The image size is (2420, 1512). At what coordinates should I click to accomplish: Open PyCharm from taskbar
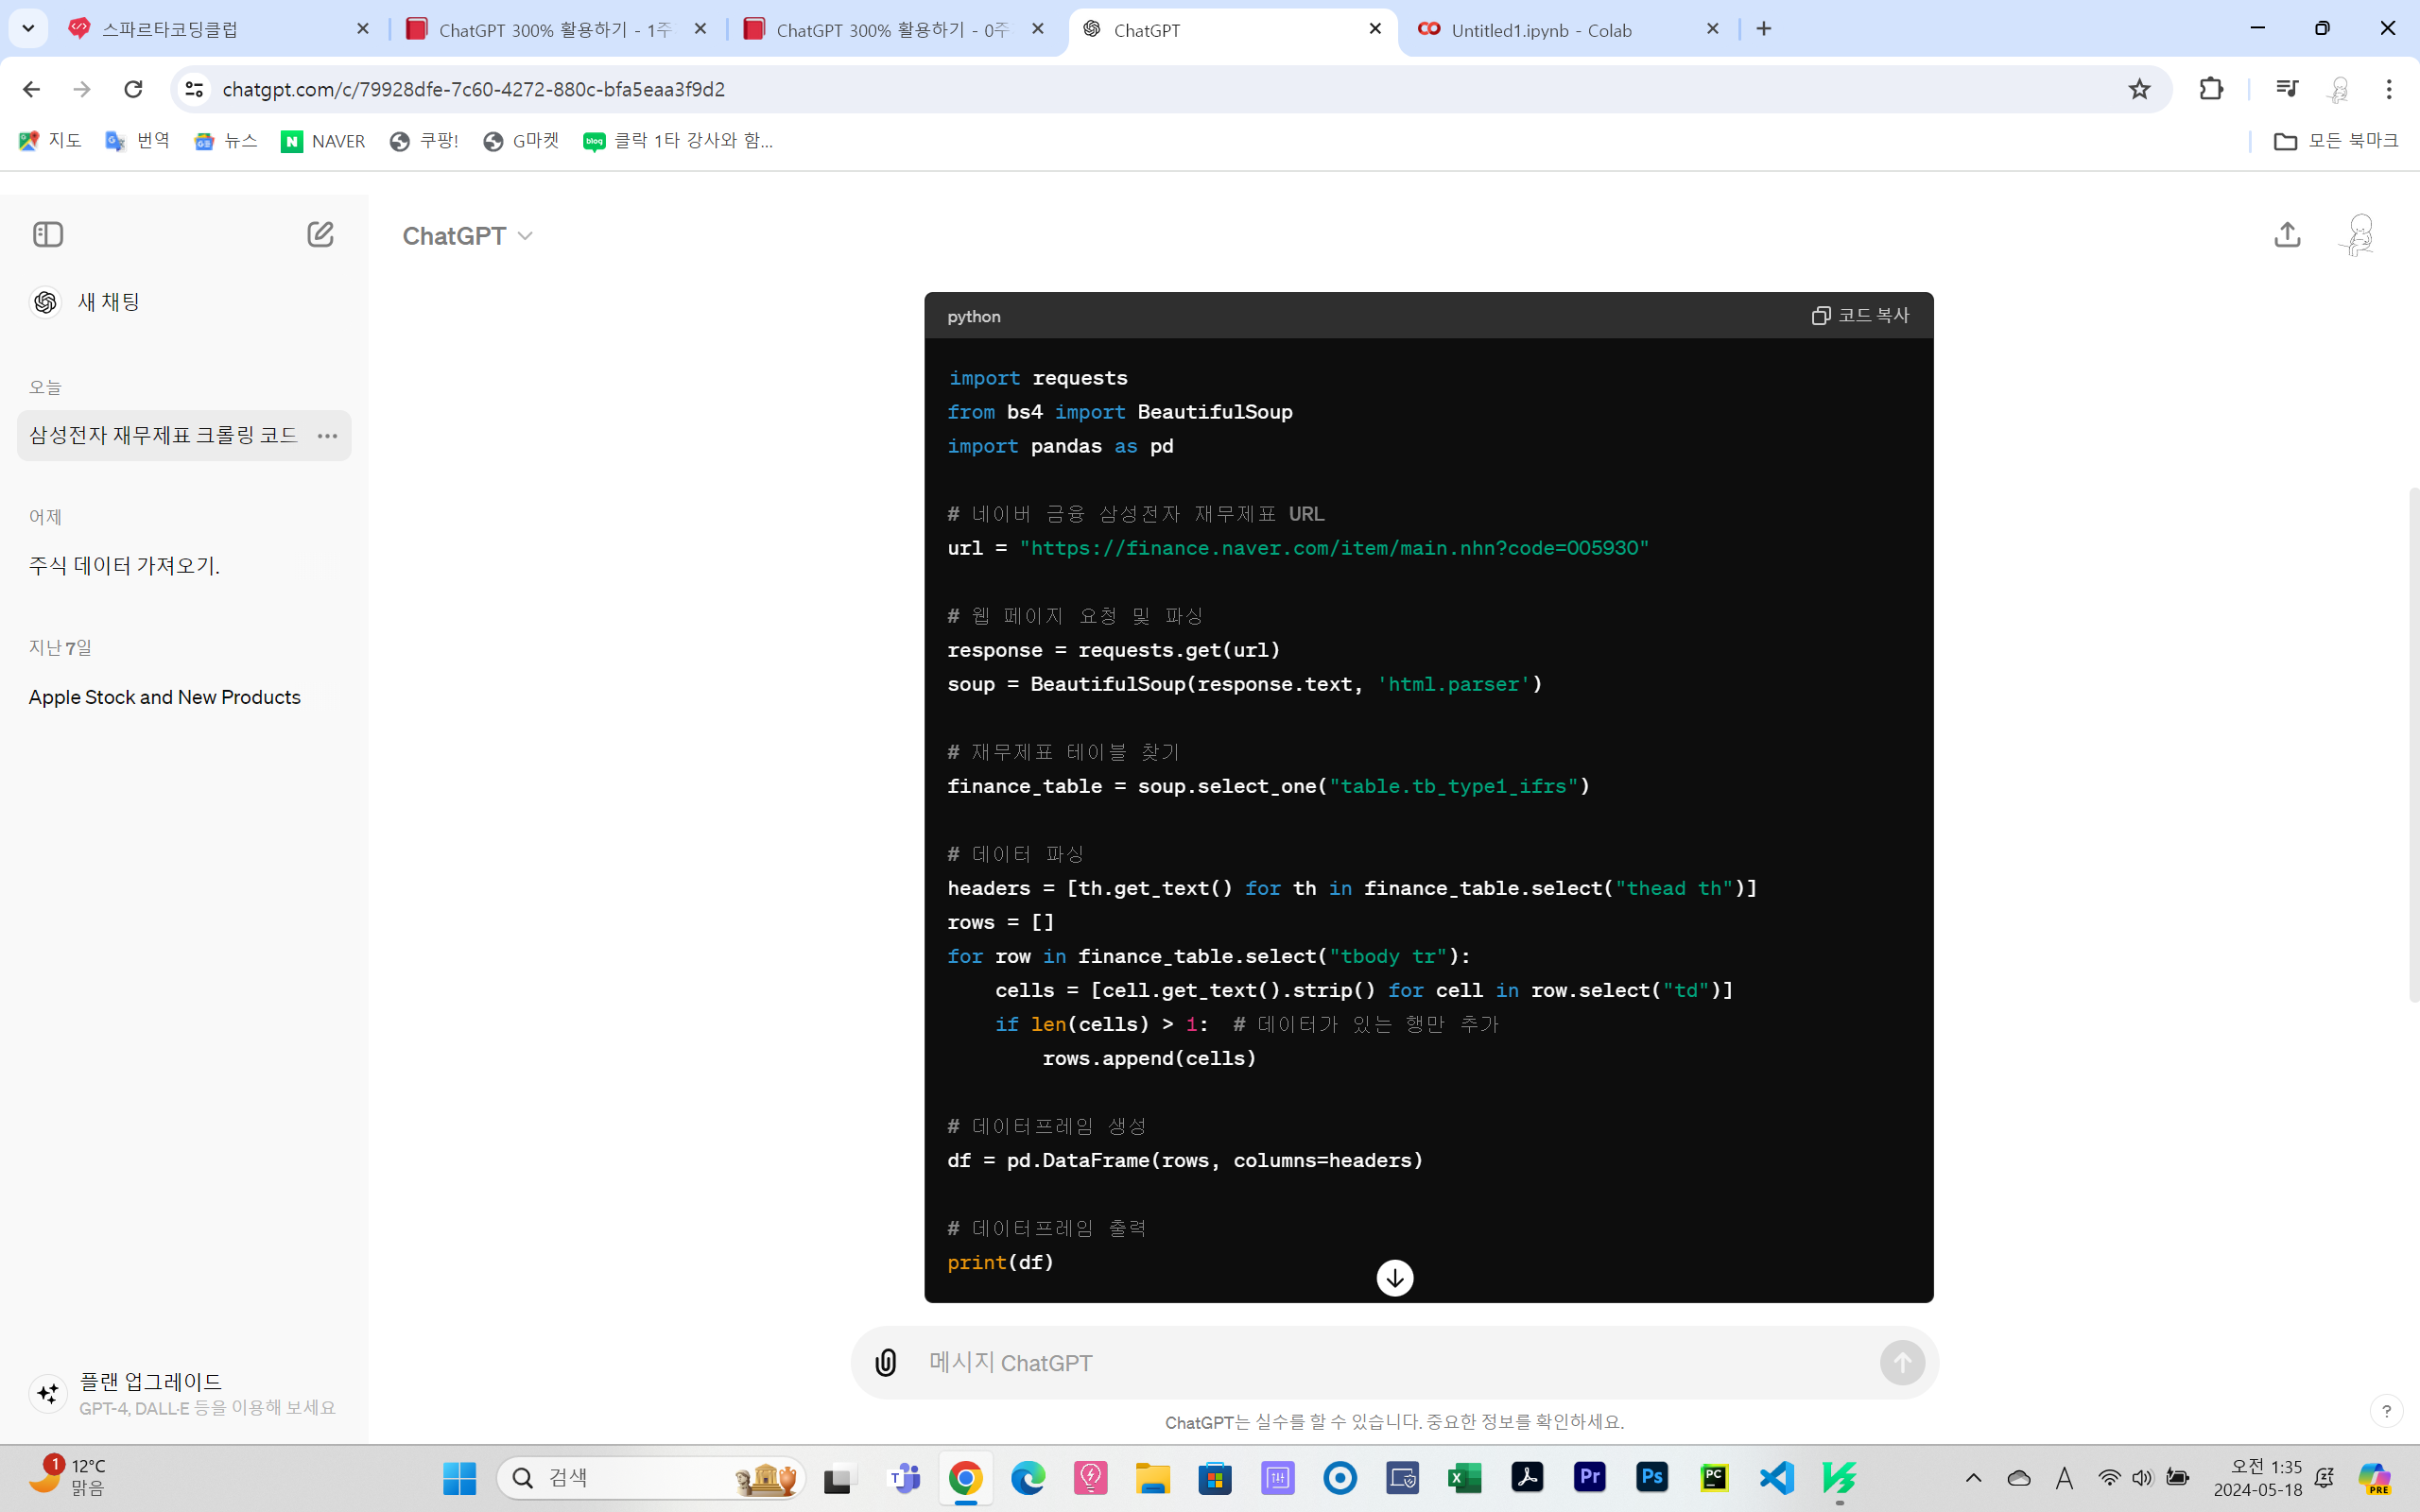pos(1714,1477)
